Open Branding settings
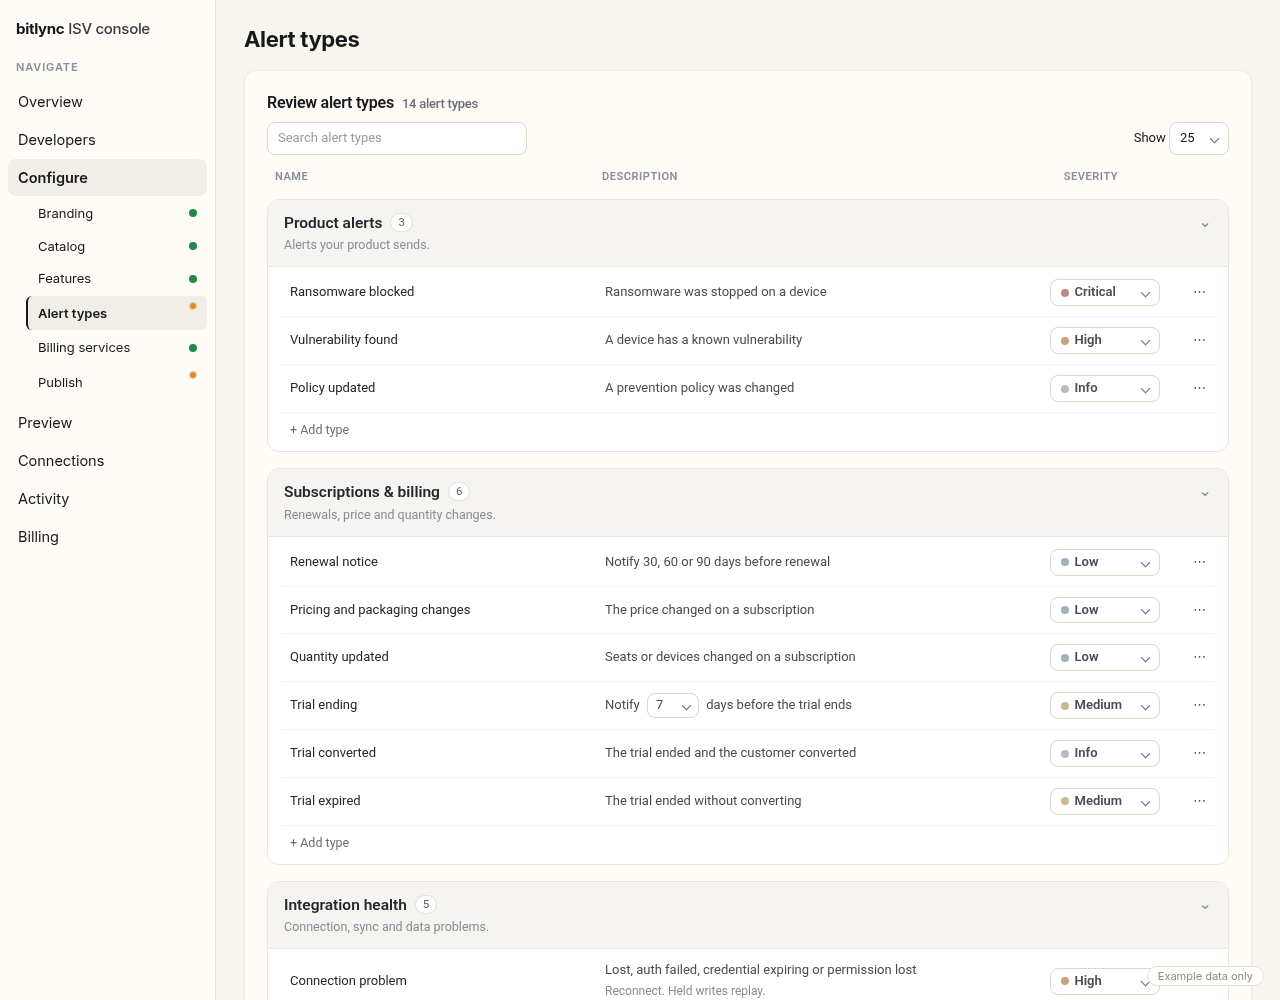 [x=116, y=214]
